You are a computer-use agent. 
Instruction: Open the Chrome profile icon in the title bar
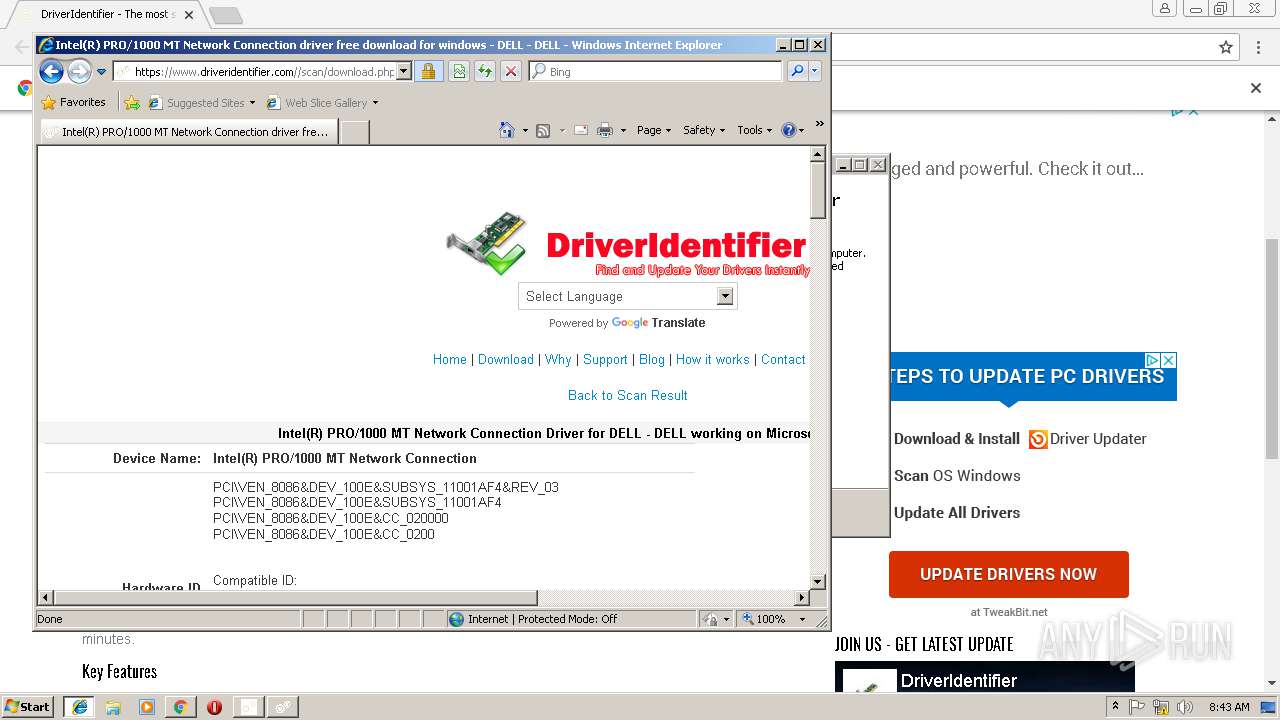1164,9
